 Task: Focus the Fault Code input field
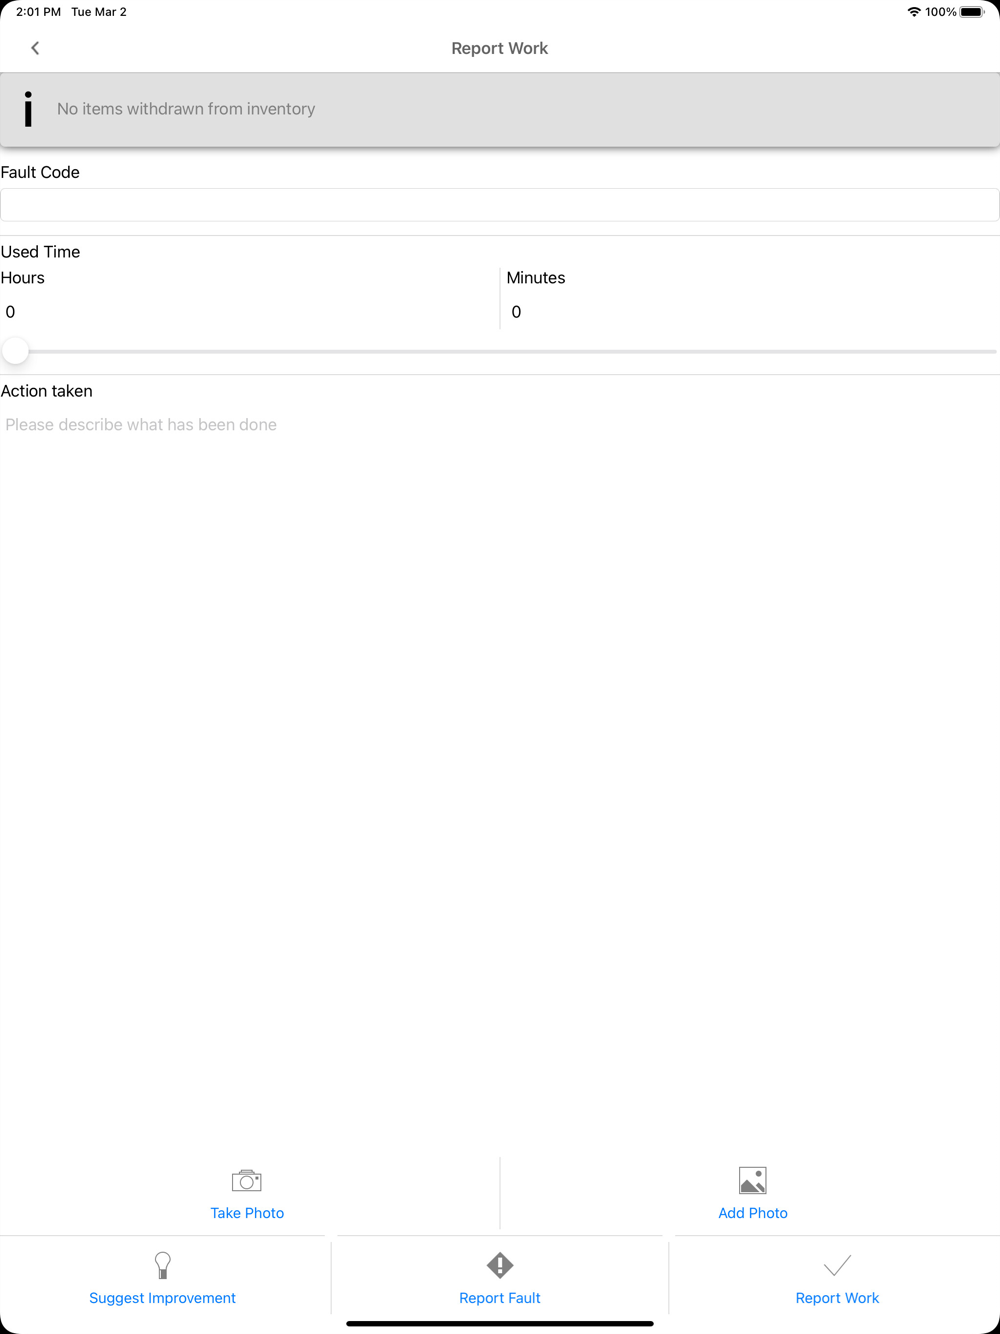tap(500, 205)
